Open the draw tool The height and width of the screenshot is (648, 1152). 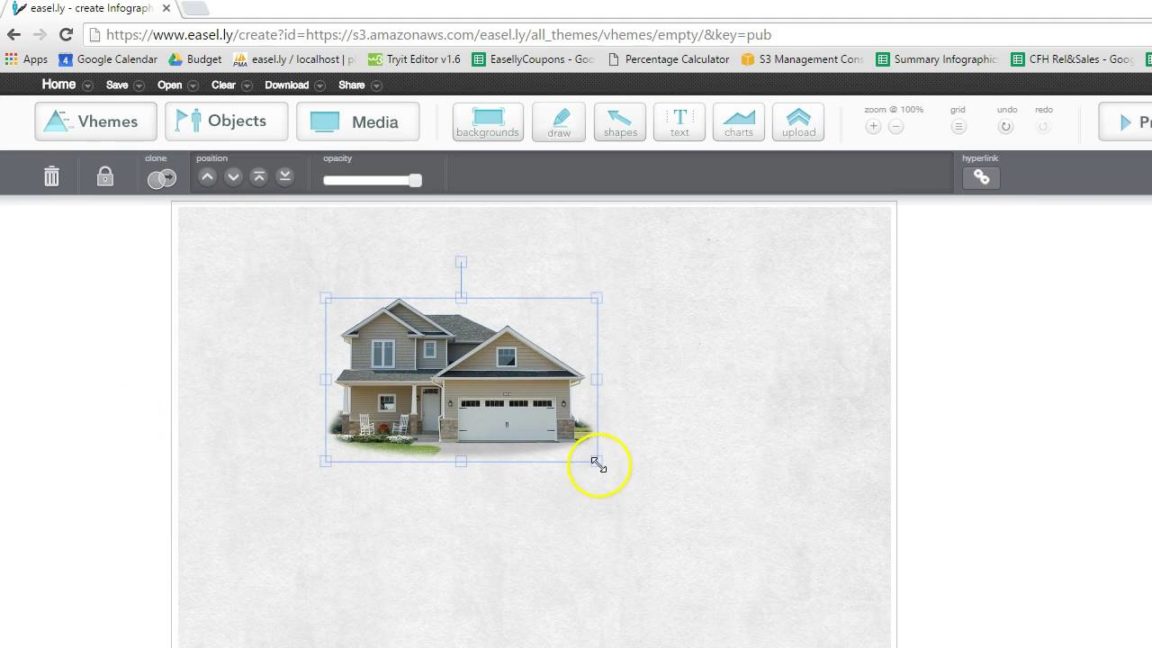pos(558,121)
